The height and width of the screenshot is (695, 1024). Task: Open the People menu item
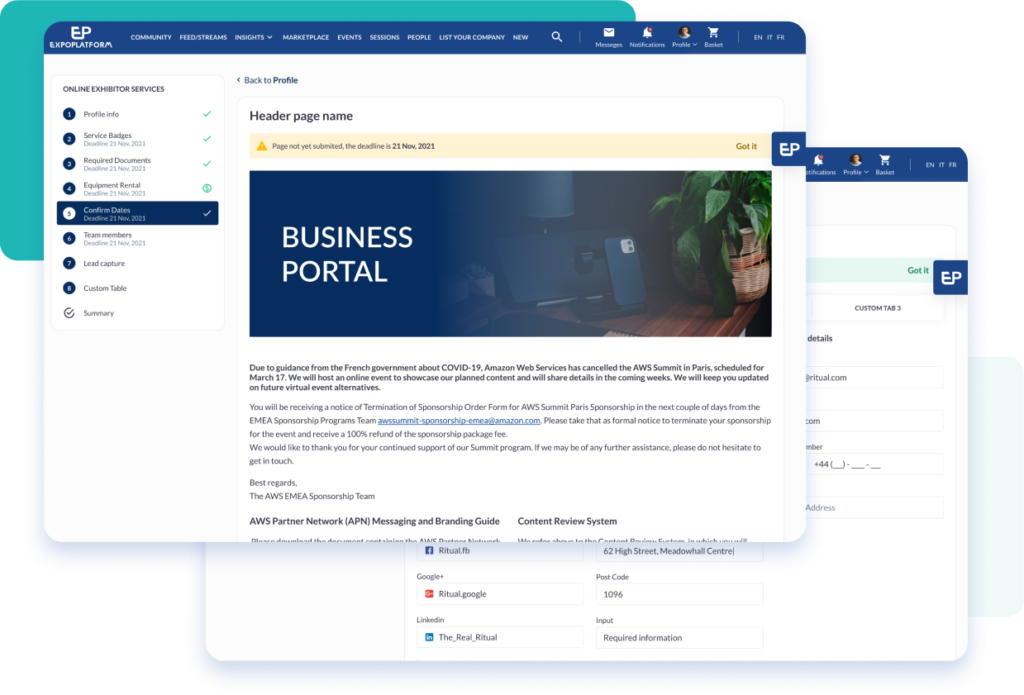(x=419, y=37)
